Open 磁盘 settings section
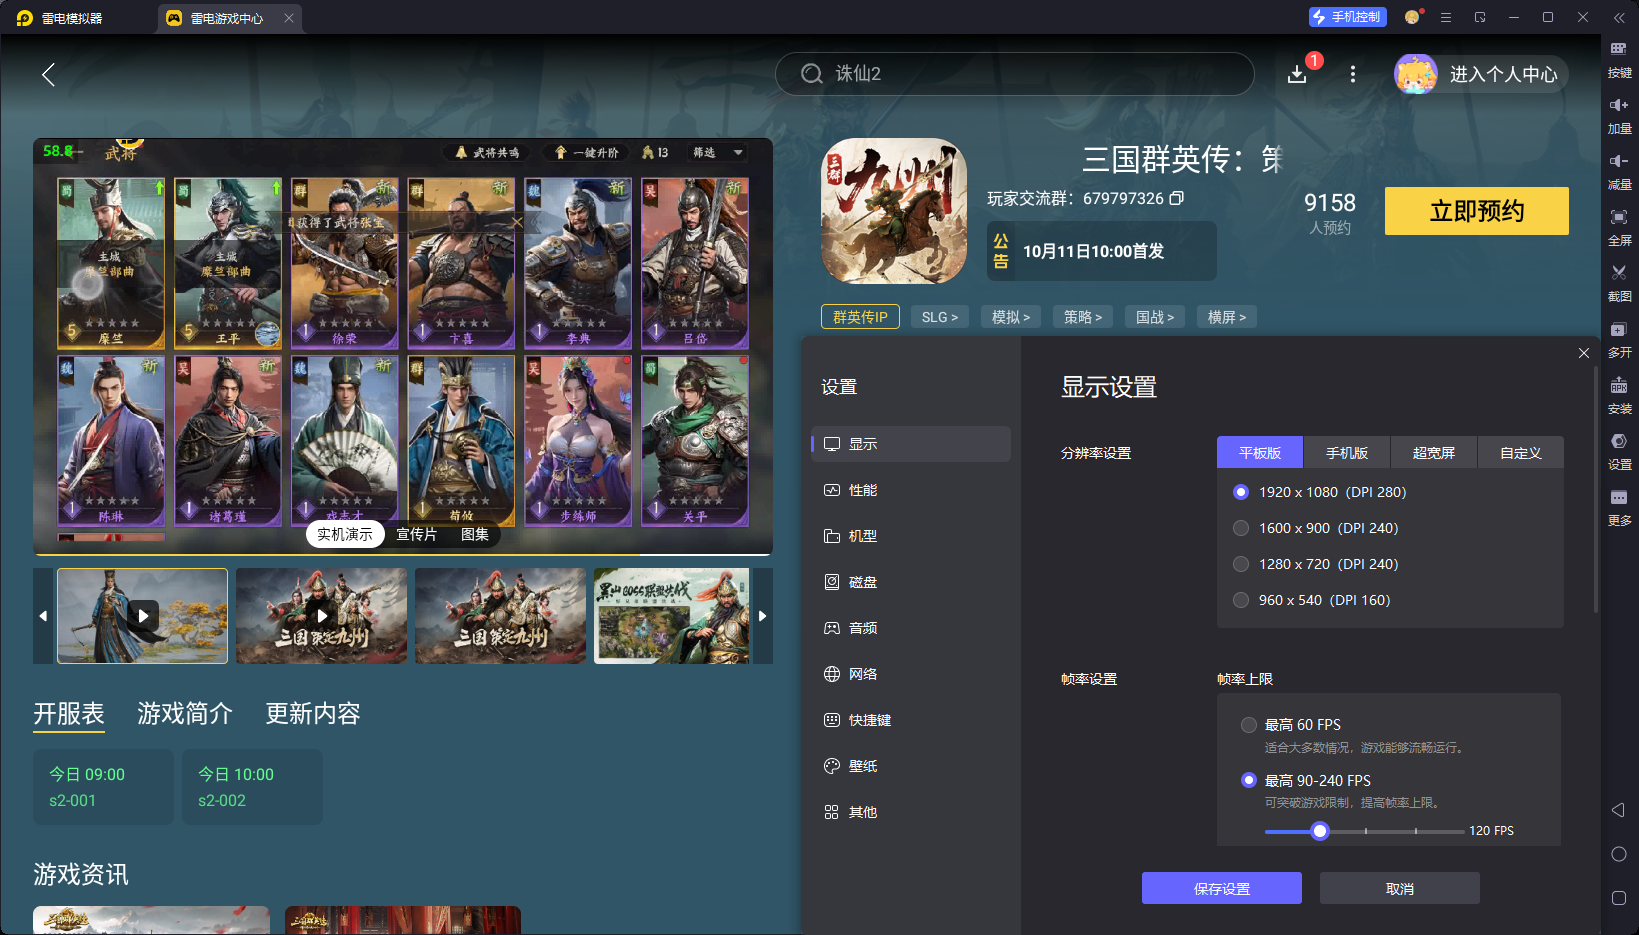This screenshot has height=935, width=1639. pyautogui.click(x=911, y=582)
